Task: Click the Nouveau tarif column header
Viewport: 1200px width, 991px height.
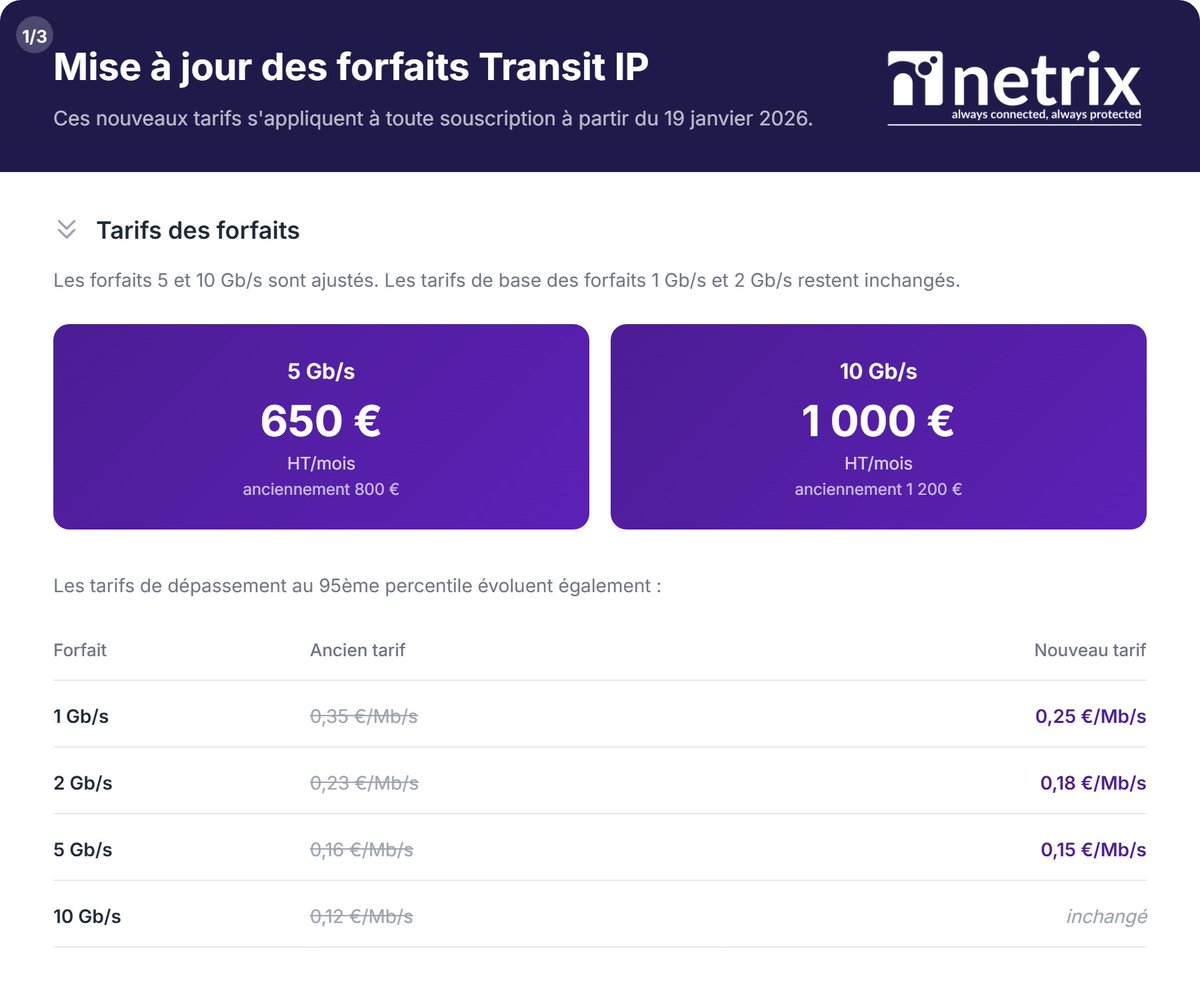Action: [1090, 650]
